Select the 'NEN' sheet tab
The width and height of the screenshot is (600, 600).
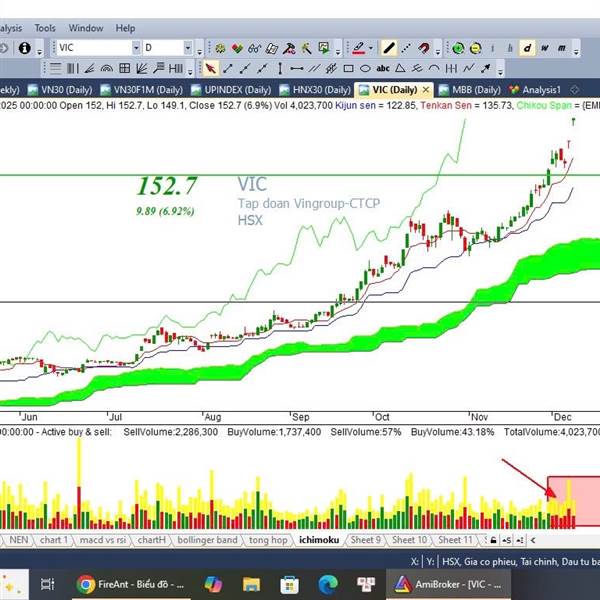[18, 540]
